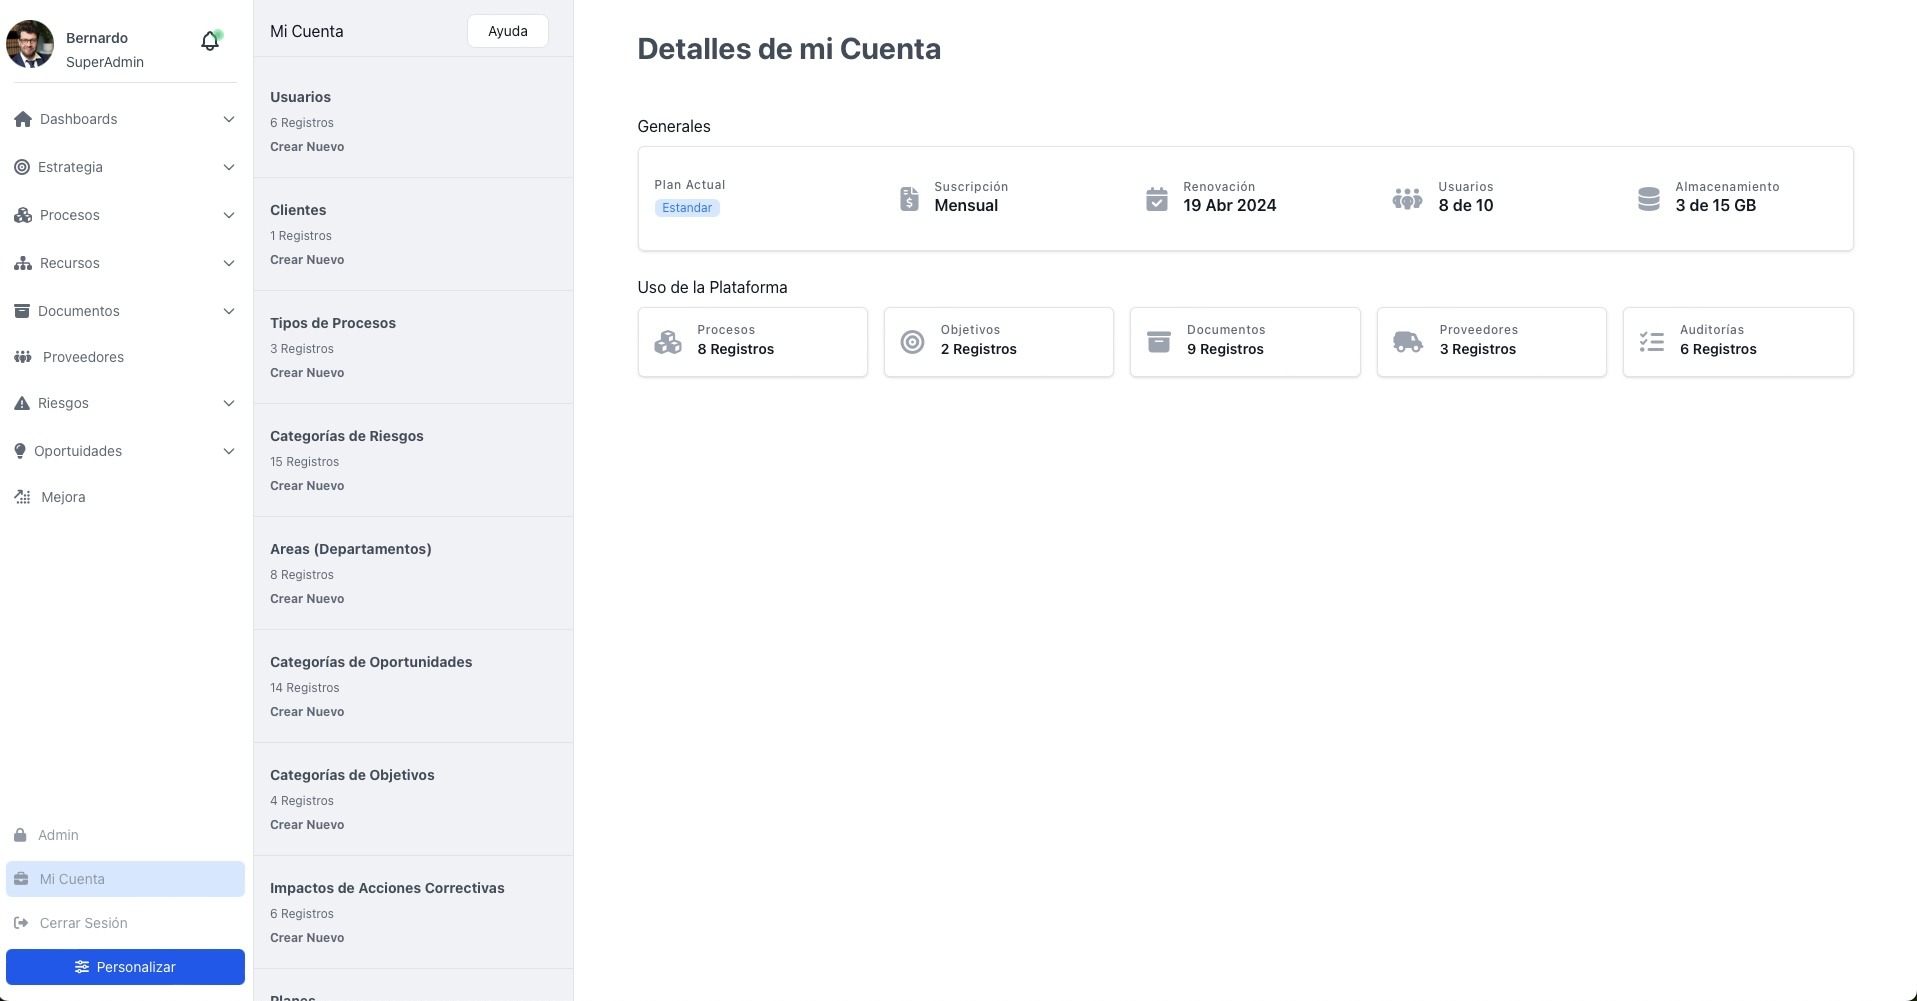The height and width of the screenshot is (1001, 1917).
Task: Open Impactos de Acciones Correctivas heading
Action: (387, 888)
